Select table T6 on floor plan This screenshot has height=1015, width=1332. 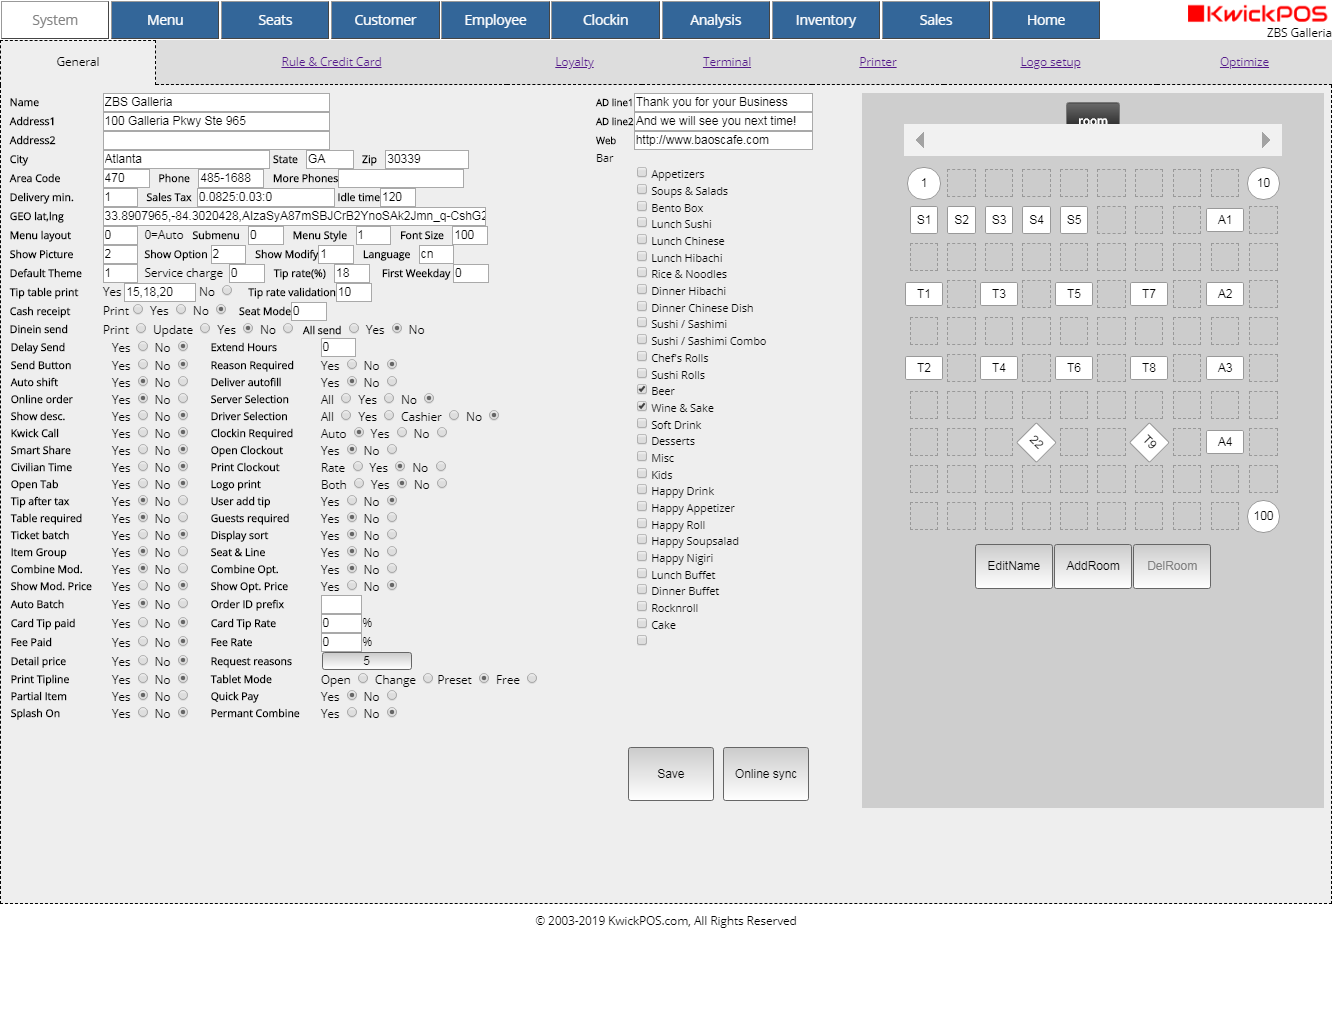tap(1074, 368)
